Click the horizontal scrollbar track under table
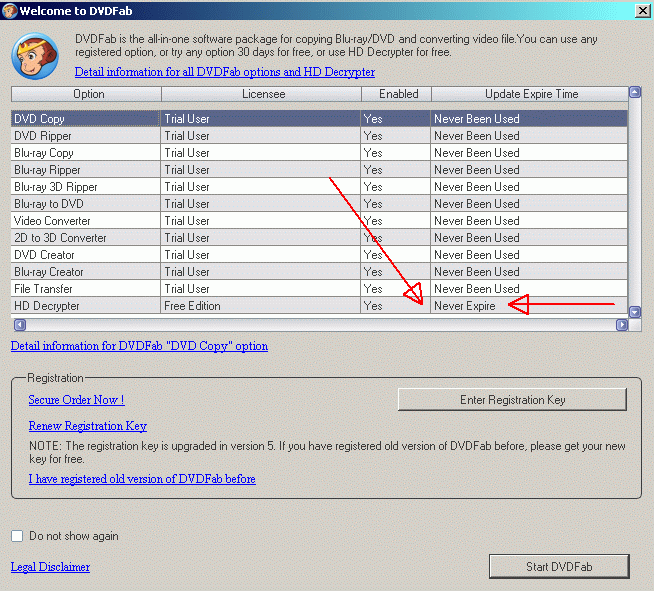 [321, 324]
